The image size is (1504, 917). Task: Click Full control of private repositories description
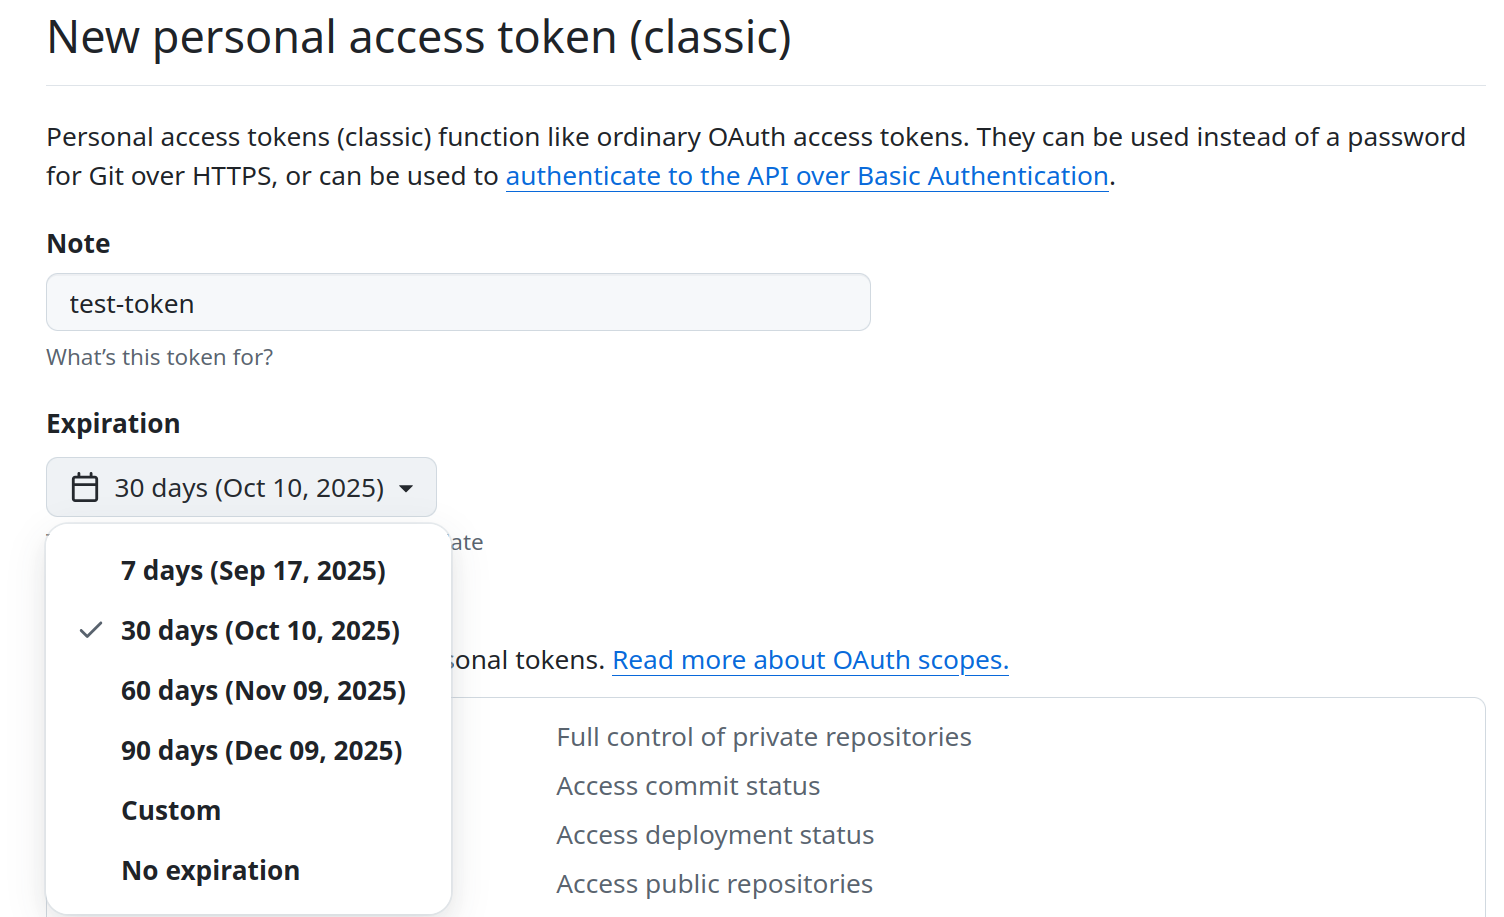pyautogui.click(x=764, y=737)
